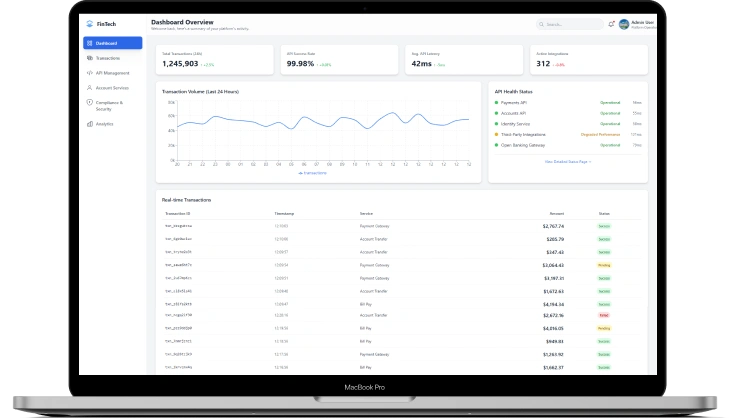Click the Dashboard grid icon in sidebar
The width and height of the screenshot is (730, 419).
[x=89, y=43]
